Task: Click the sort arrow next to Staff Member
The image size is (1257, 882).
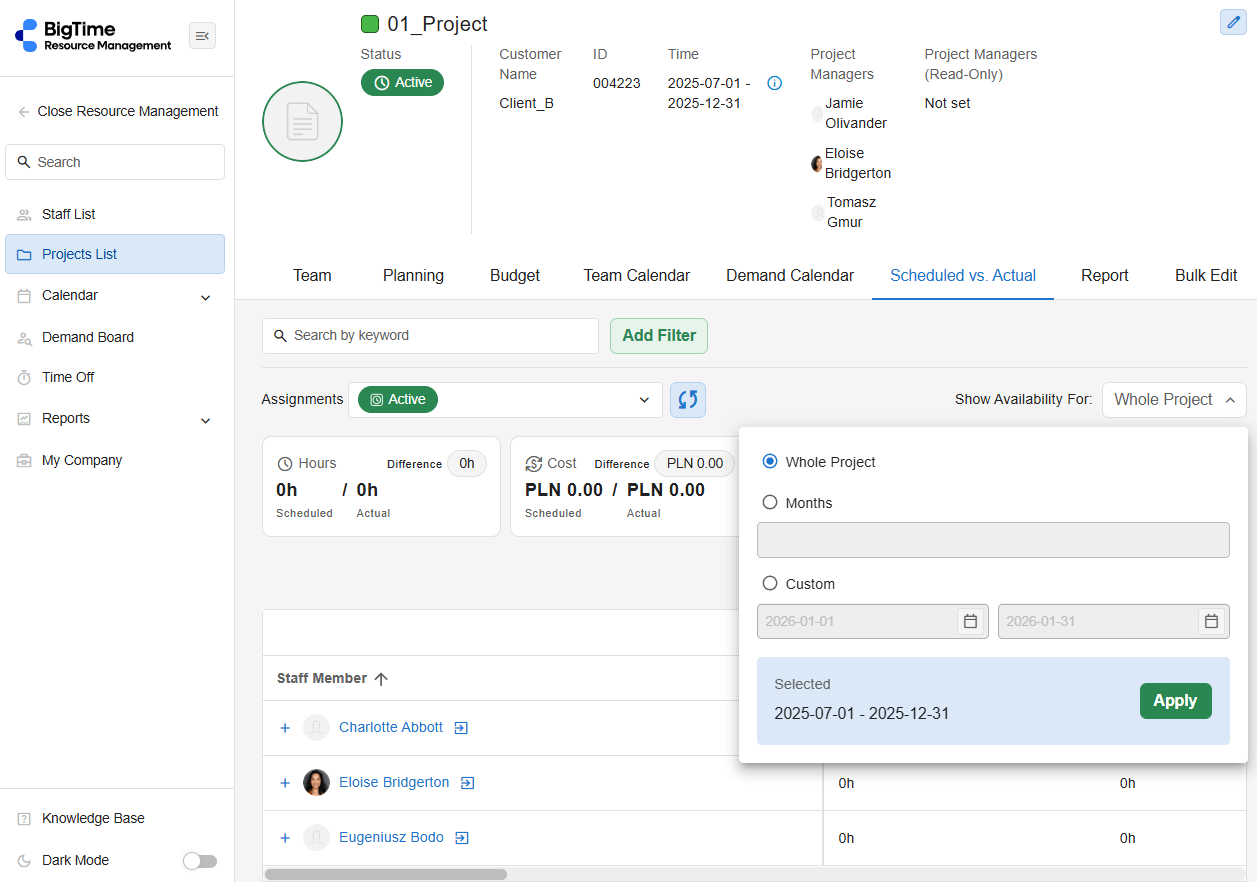Action: coord(381,679)
